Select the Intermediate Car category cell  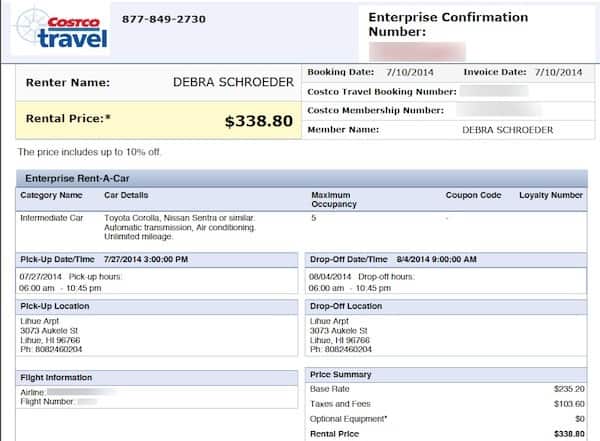tap(52, 218)
